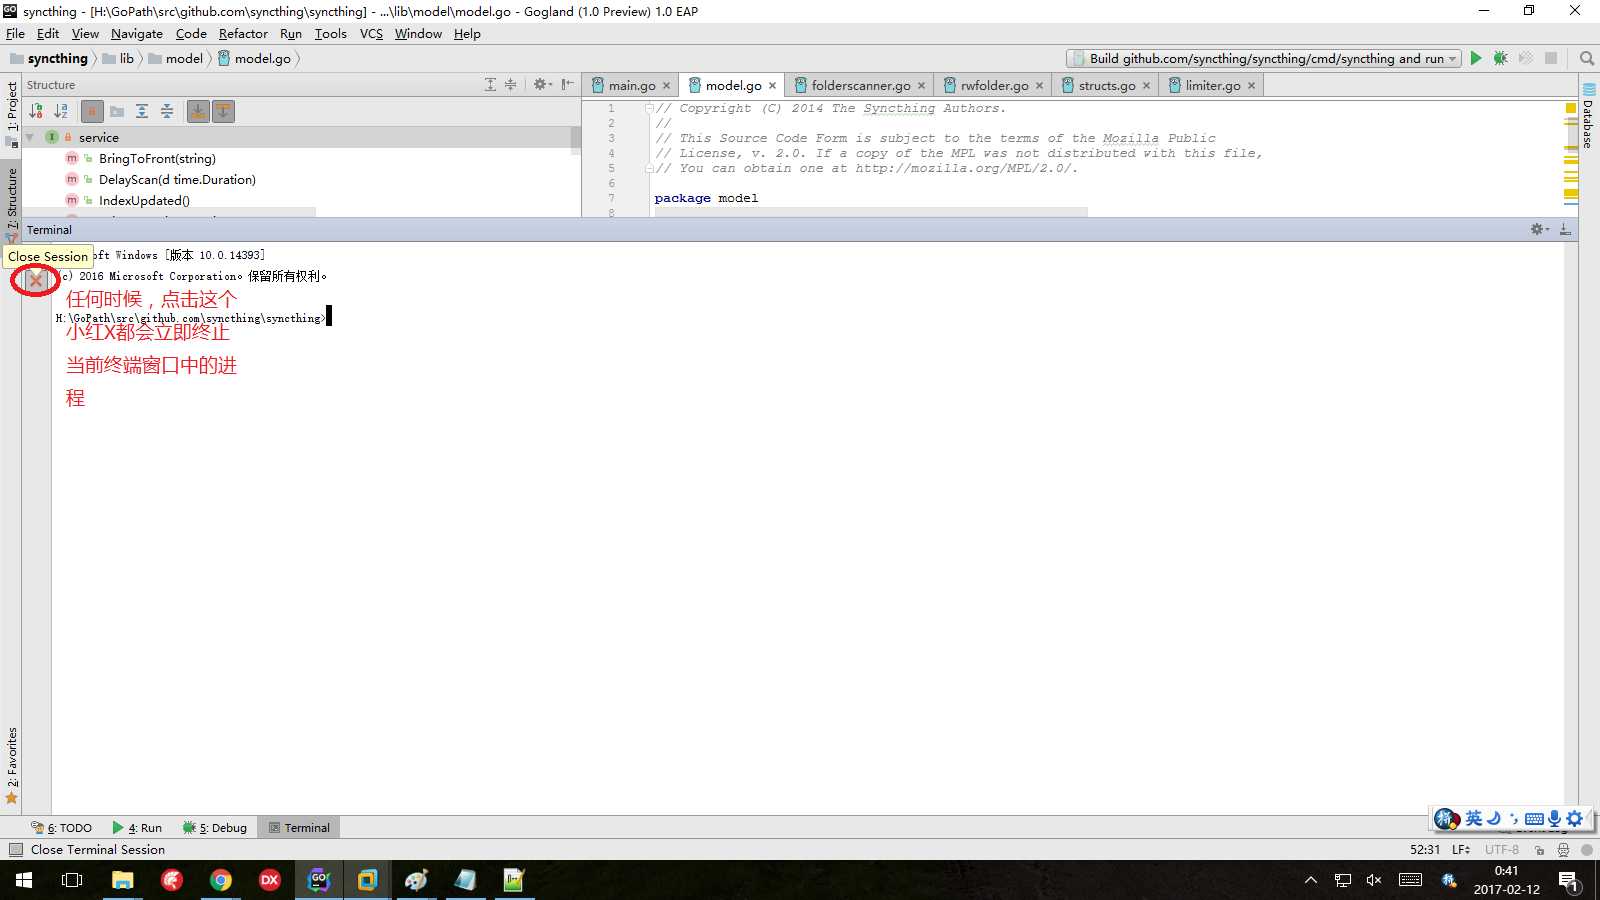Open the 5: Debug tool window
Image resolution: width=1600 pixels, height=900 pixels.
click(214, 827)
